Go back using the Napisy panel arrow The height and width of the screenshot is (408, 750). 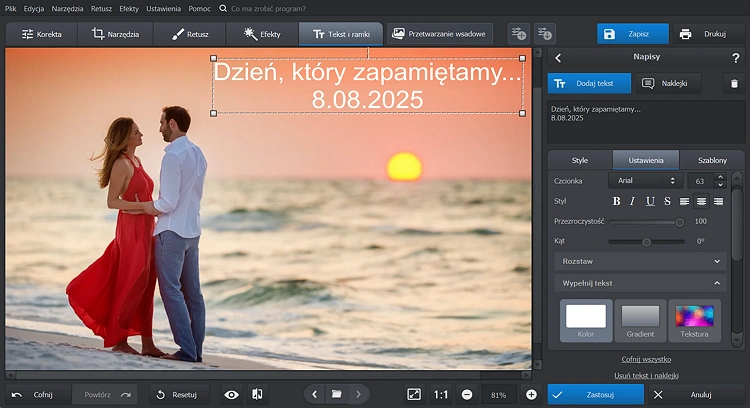(558, 58)
